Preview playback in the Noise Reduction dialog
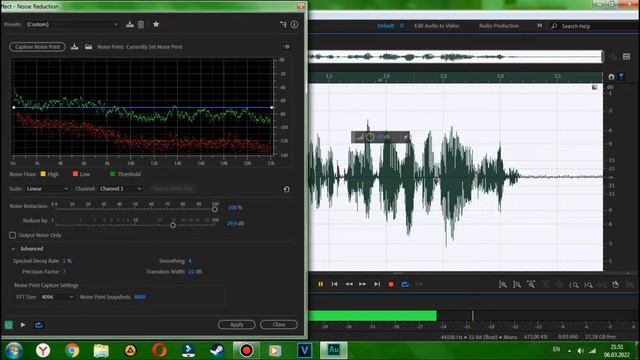The height and width of the screenshot is (360, 640). [23, 325]
